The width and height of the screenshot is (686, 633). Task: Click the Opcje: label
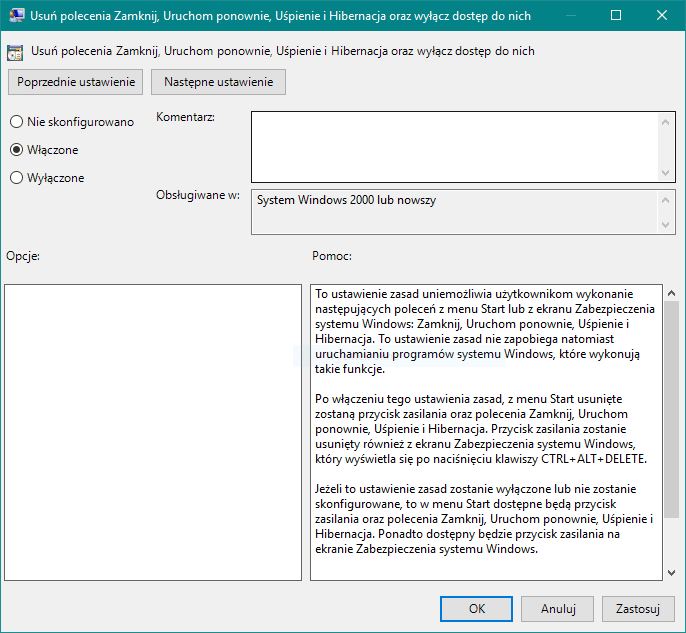coord(23,256)
